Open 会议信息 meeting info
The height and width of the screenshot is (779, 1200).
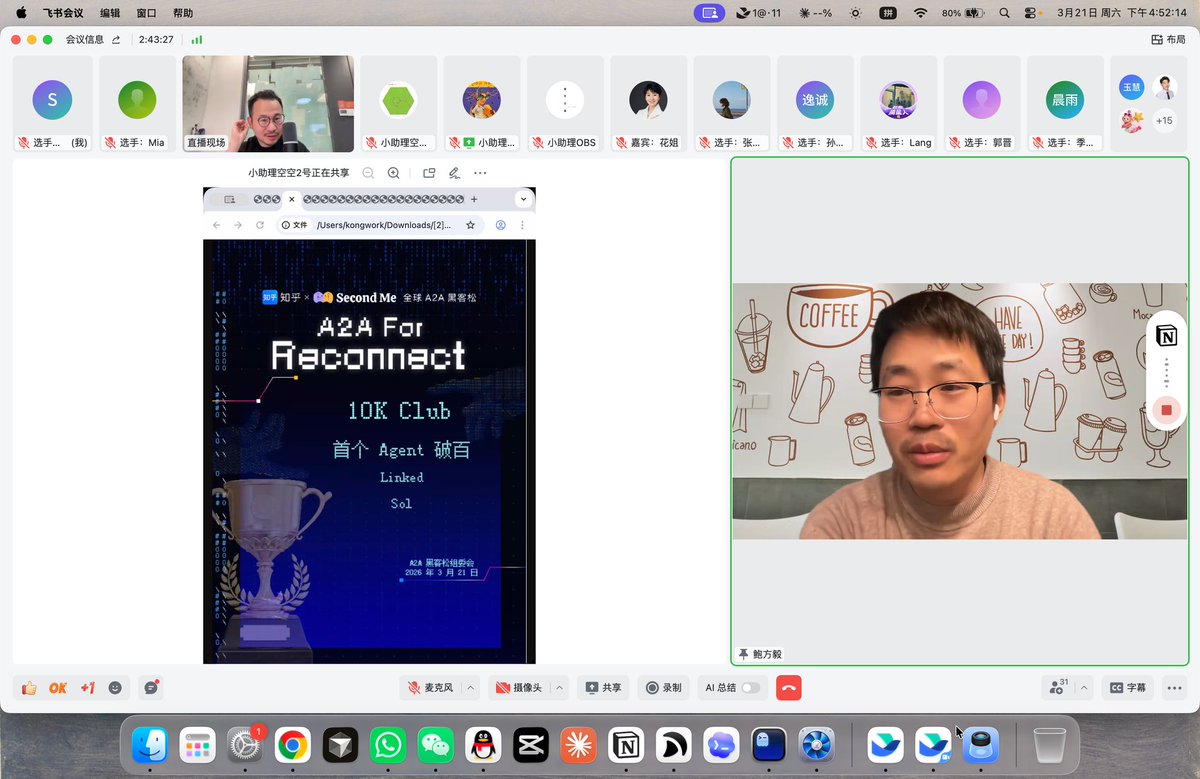[x=84, y=40]
